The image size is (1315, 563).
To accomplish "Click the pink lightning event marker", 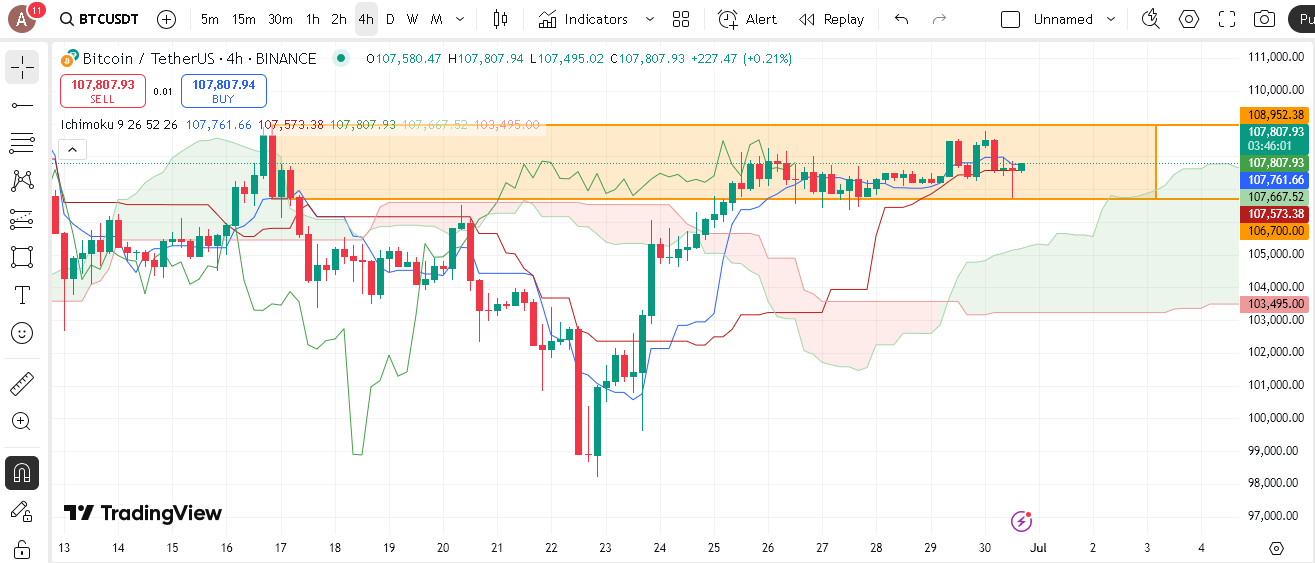I will [x=1021, y=520].
